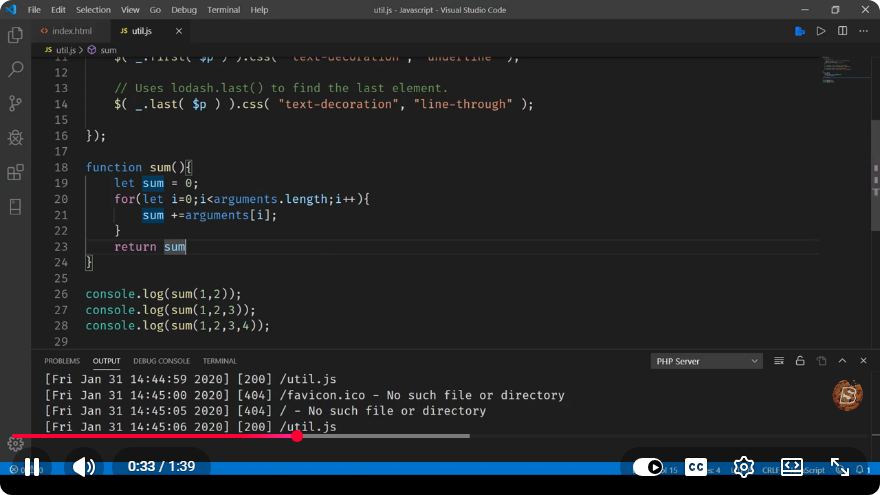
Task: Toggle the video autoplay switch
Action: click(x=648, y=467)
